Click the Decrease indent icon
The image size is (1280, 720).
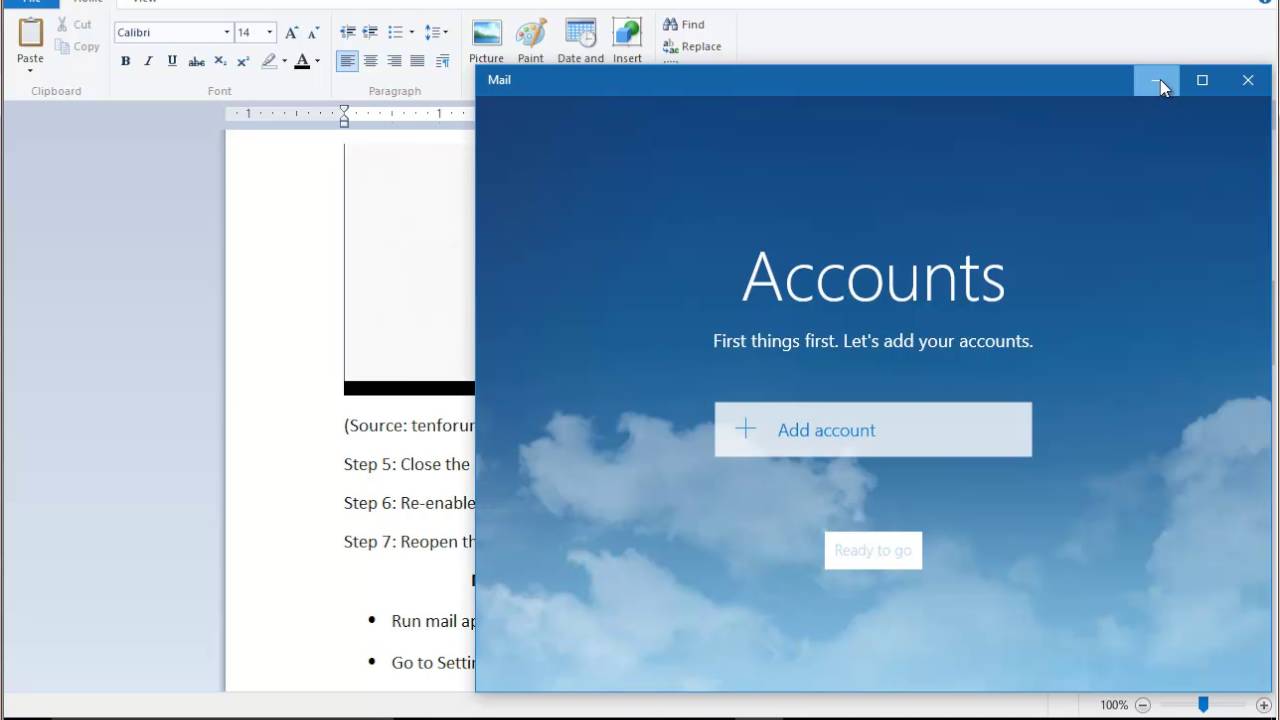347,32
